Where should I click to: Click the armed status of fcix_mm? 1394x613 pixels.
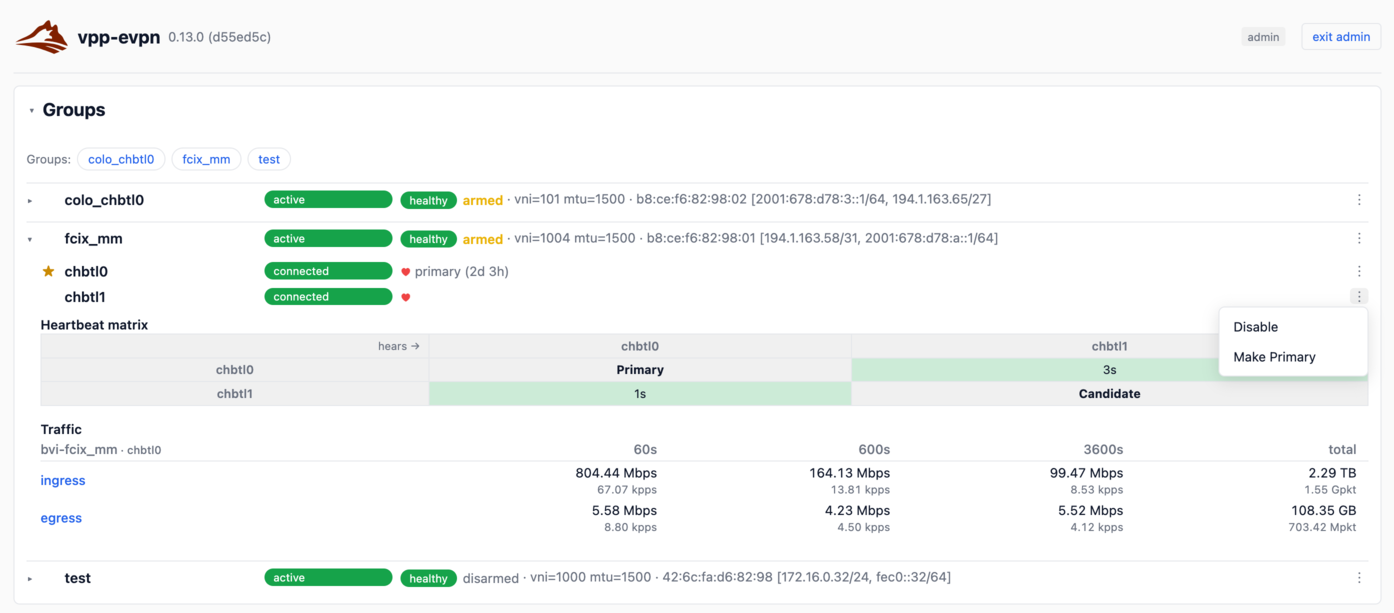[482, 239]
